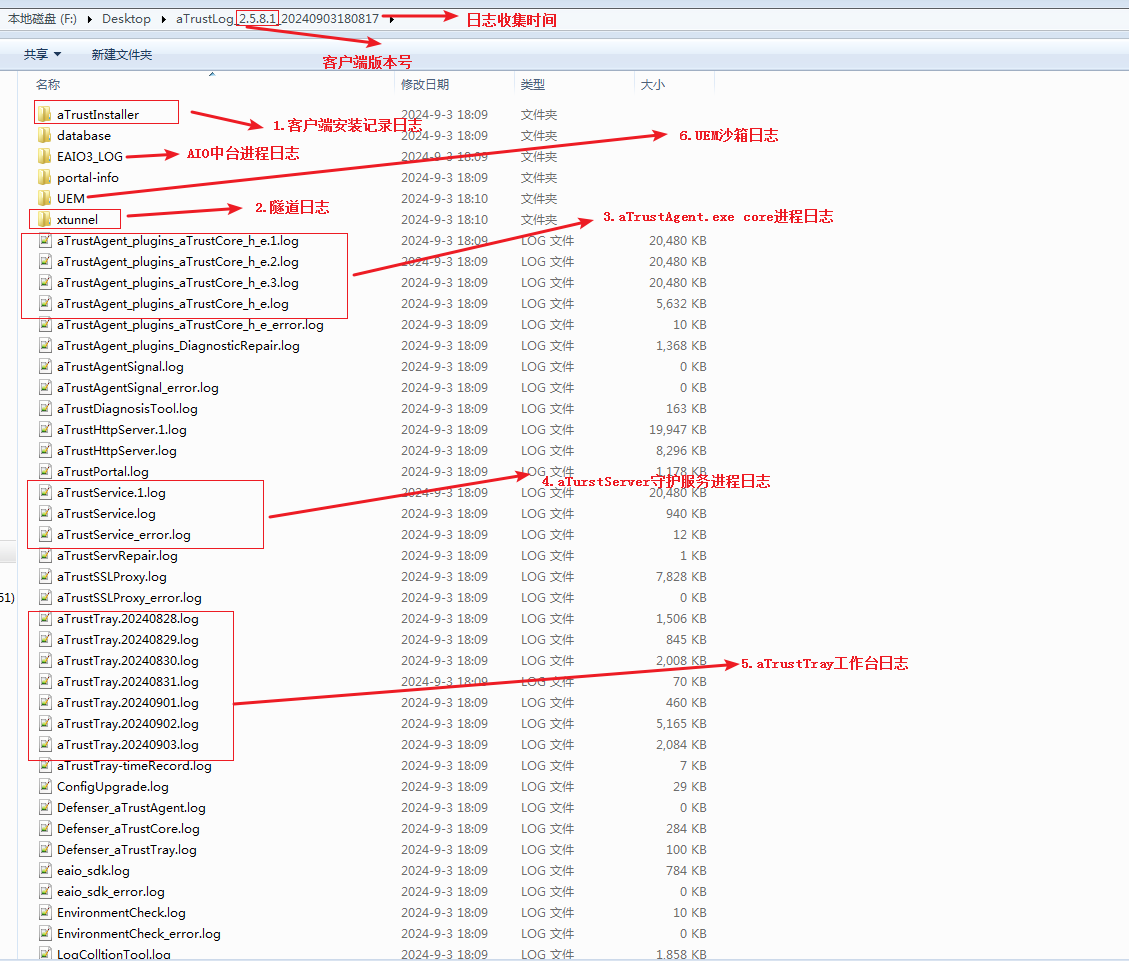The height and width of the screenshot is (961, 1129).
Task: Click Desktop in the address breadcrumb
Action: (x=126, y=19)
